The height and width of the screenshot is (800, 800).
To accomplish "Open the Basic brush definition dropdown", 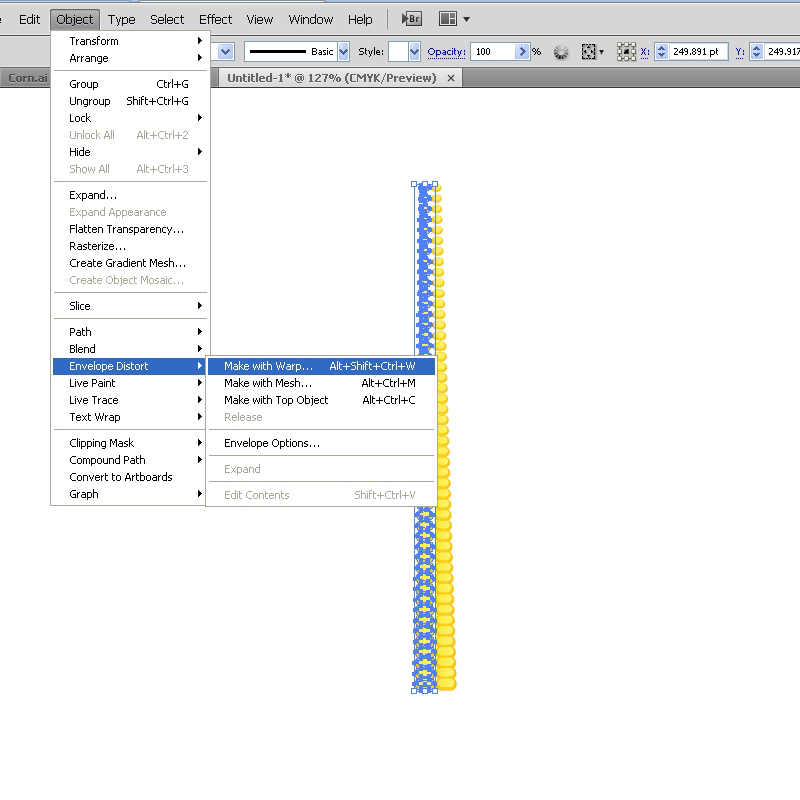I will [x=343, y=52].
